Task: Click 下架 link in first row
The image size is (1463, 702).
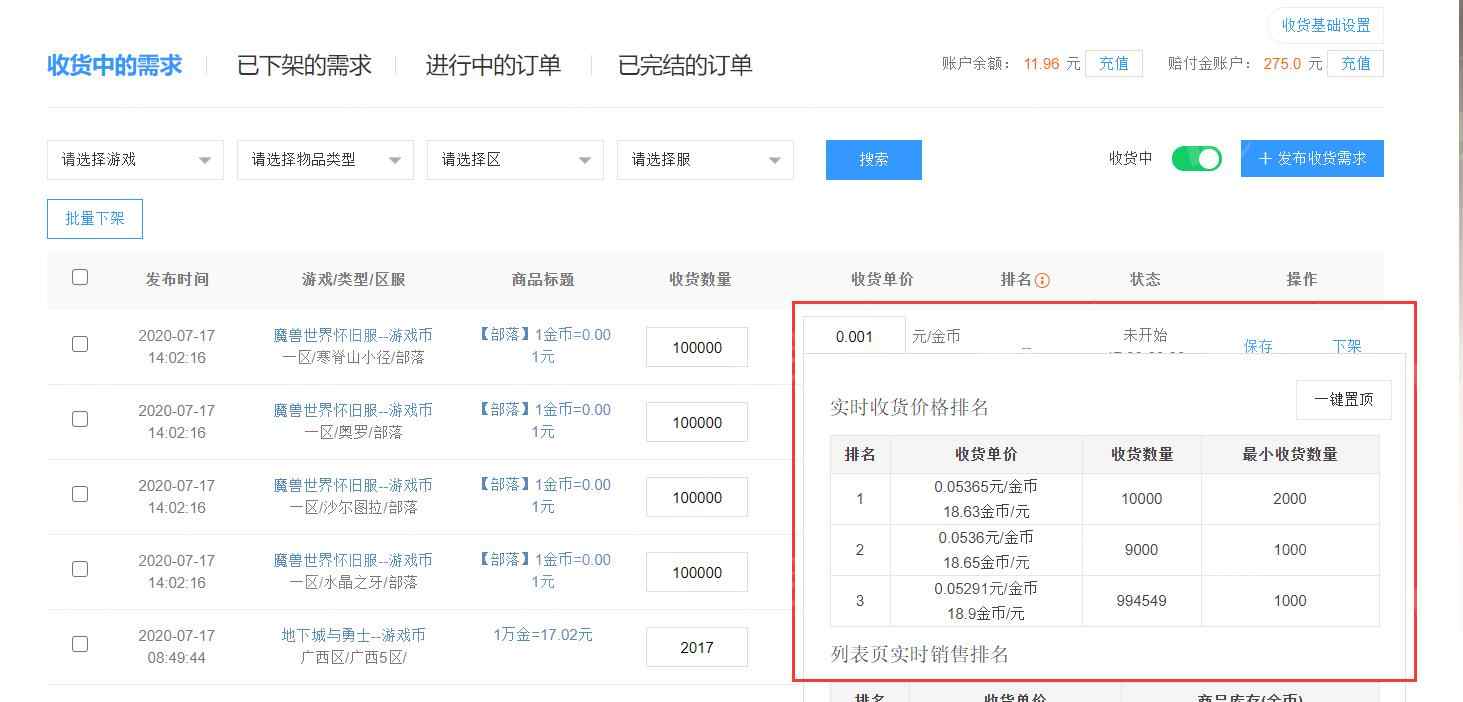Action: click(x=1347, y=346)
